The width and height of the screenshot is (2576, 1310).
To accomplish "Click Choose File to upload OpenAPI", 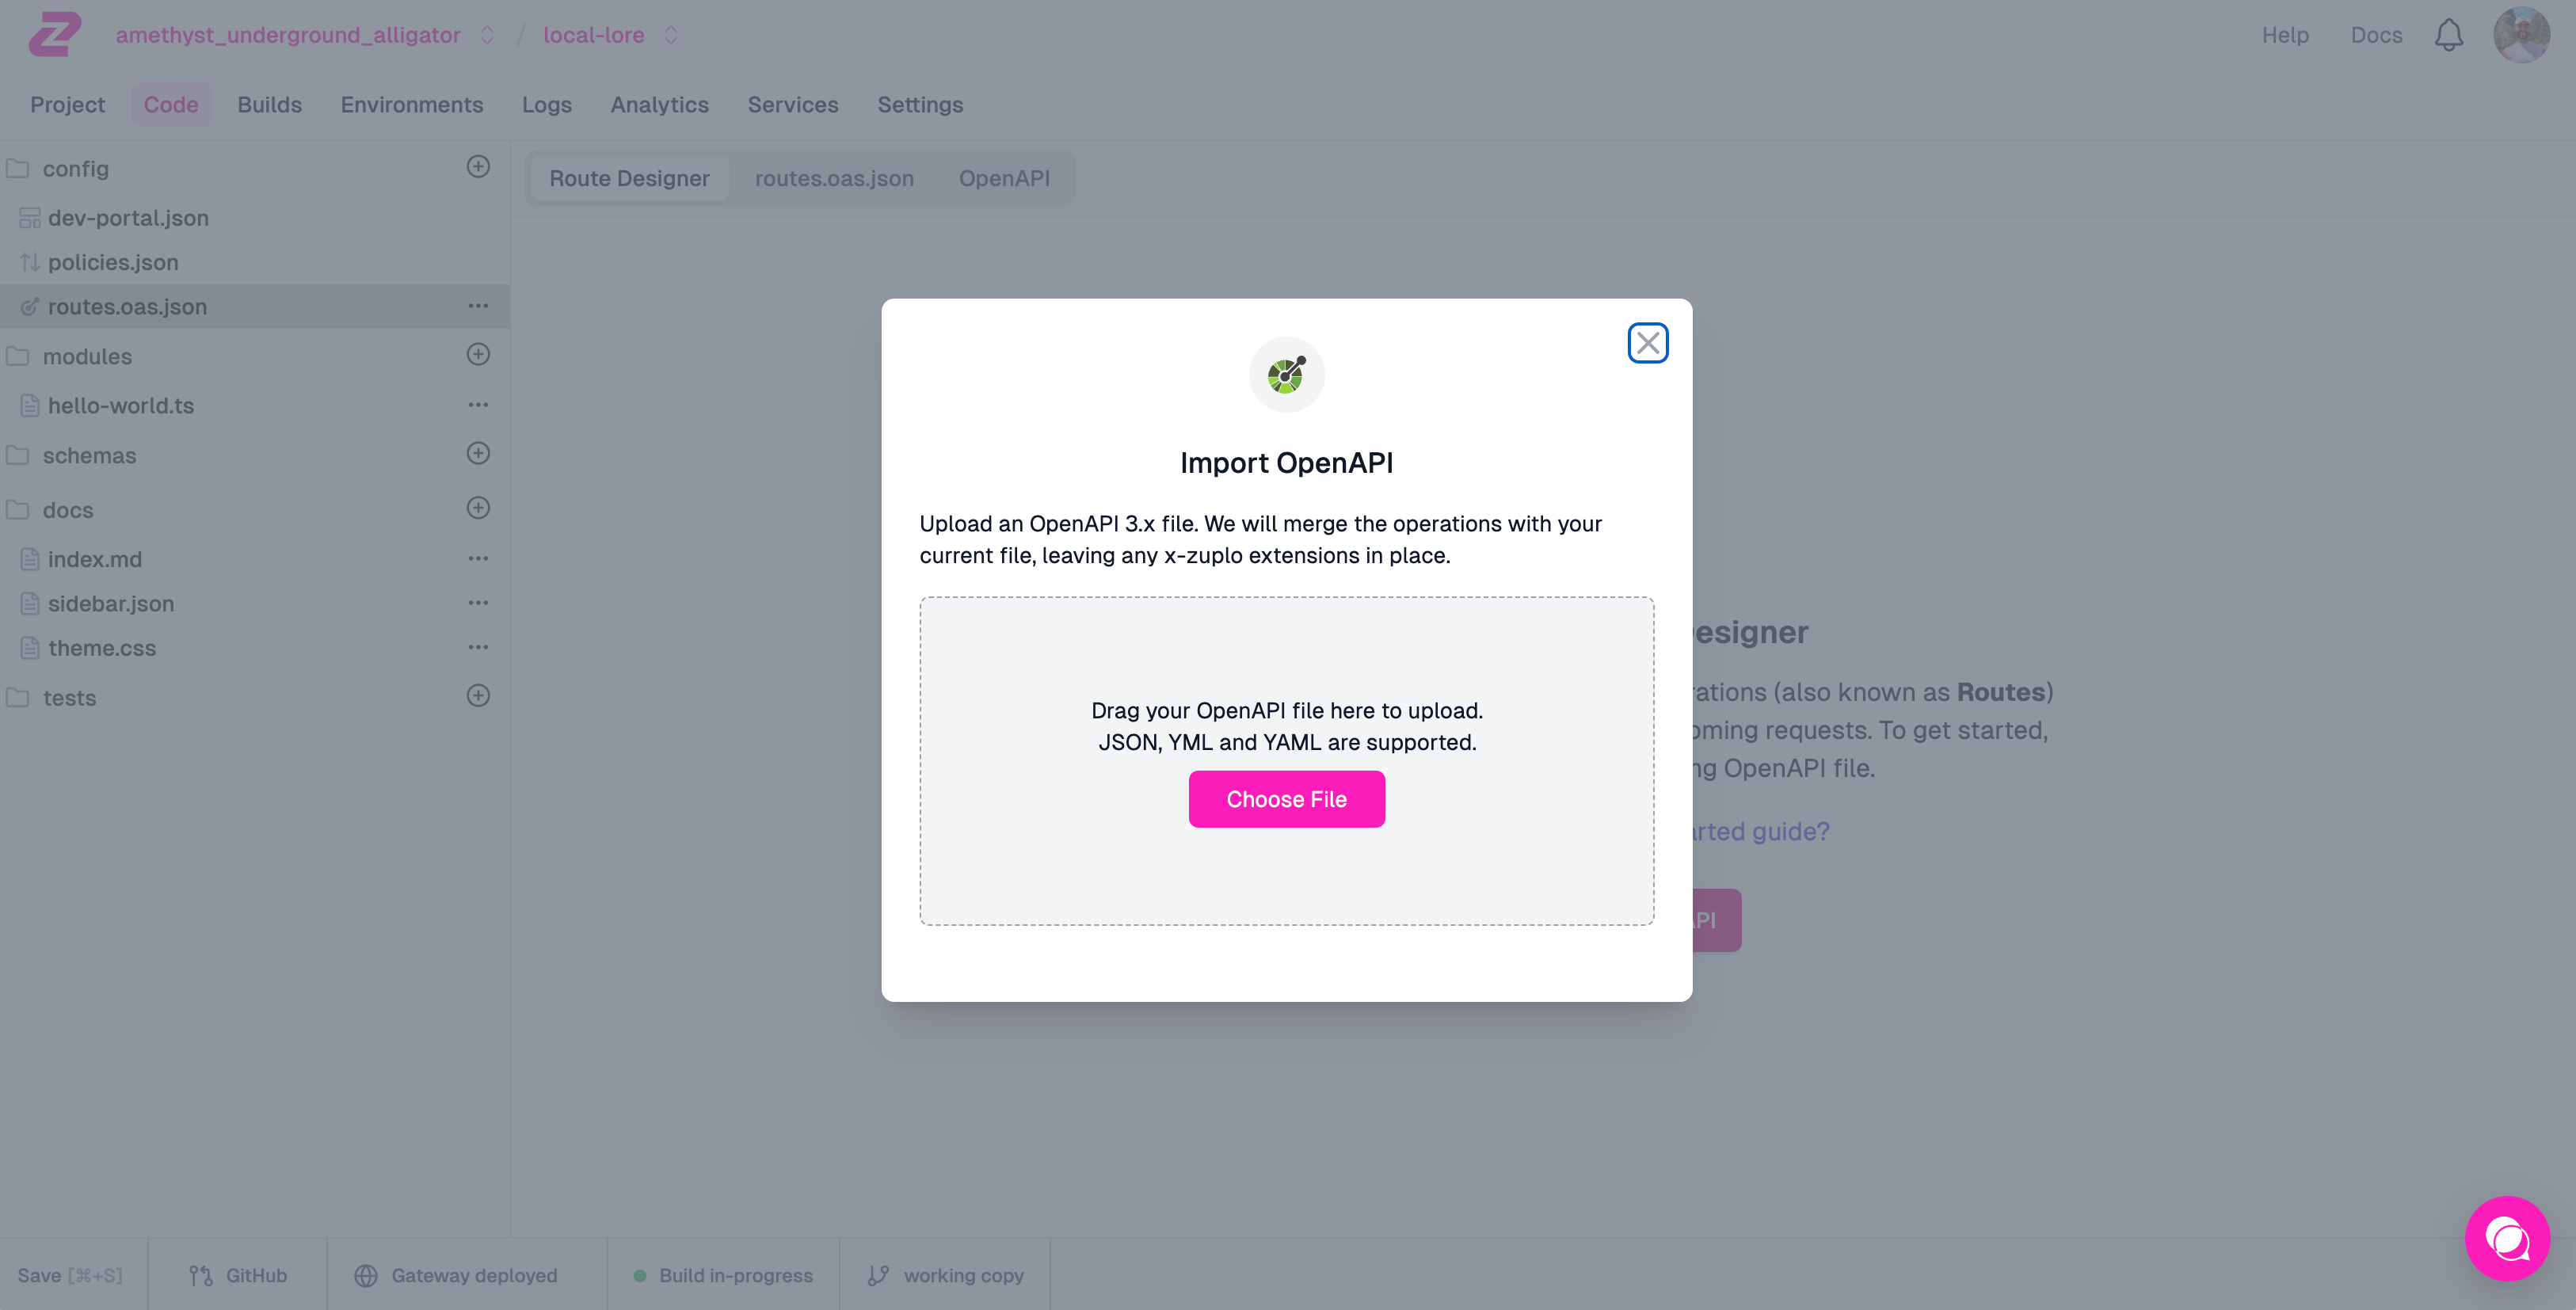I will (x=1286, y=798).
